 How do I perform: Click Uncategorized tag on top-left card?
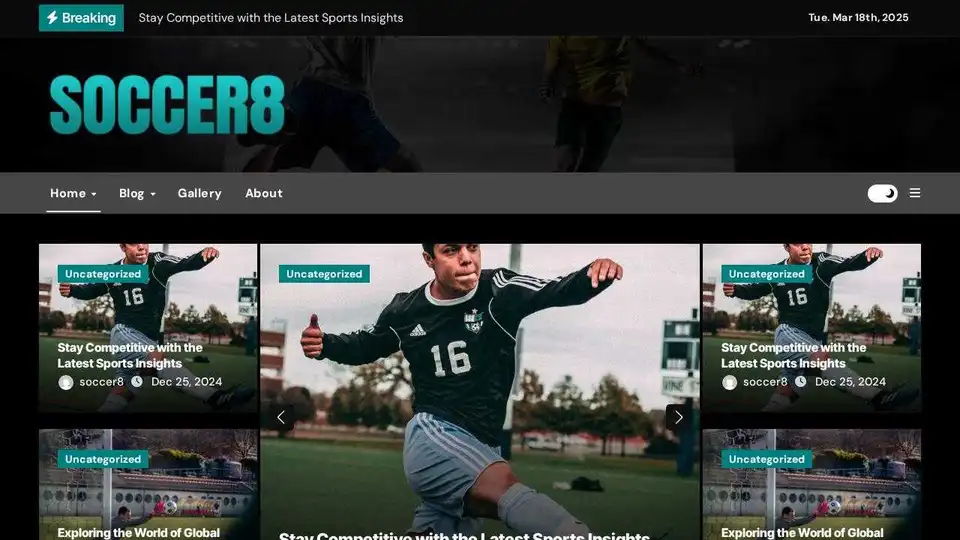(103, 274)
